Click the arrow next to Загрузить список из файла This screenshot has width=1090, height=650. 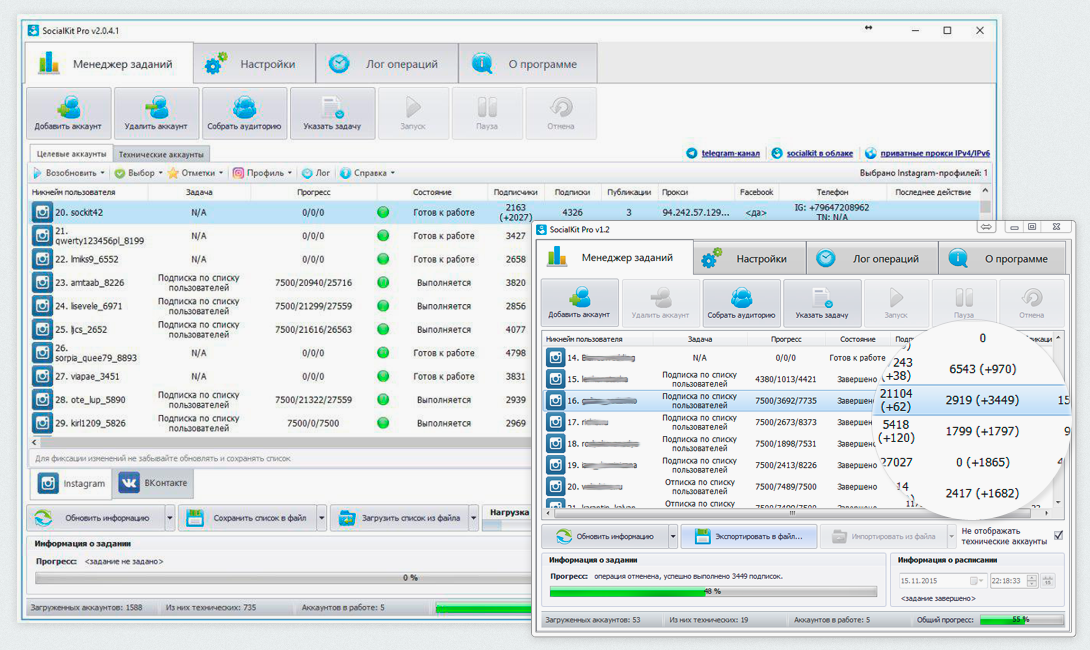pos(473,518)
